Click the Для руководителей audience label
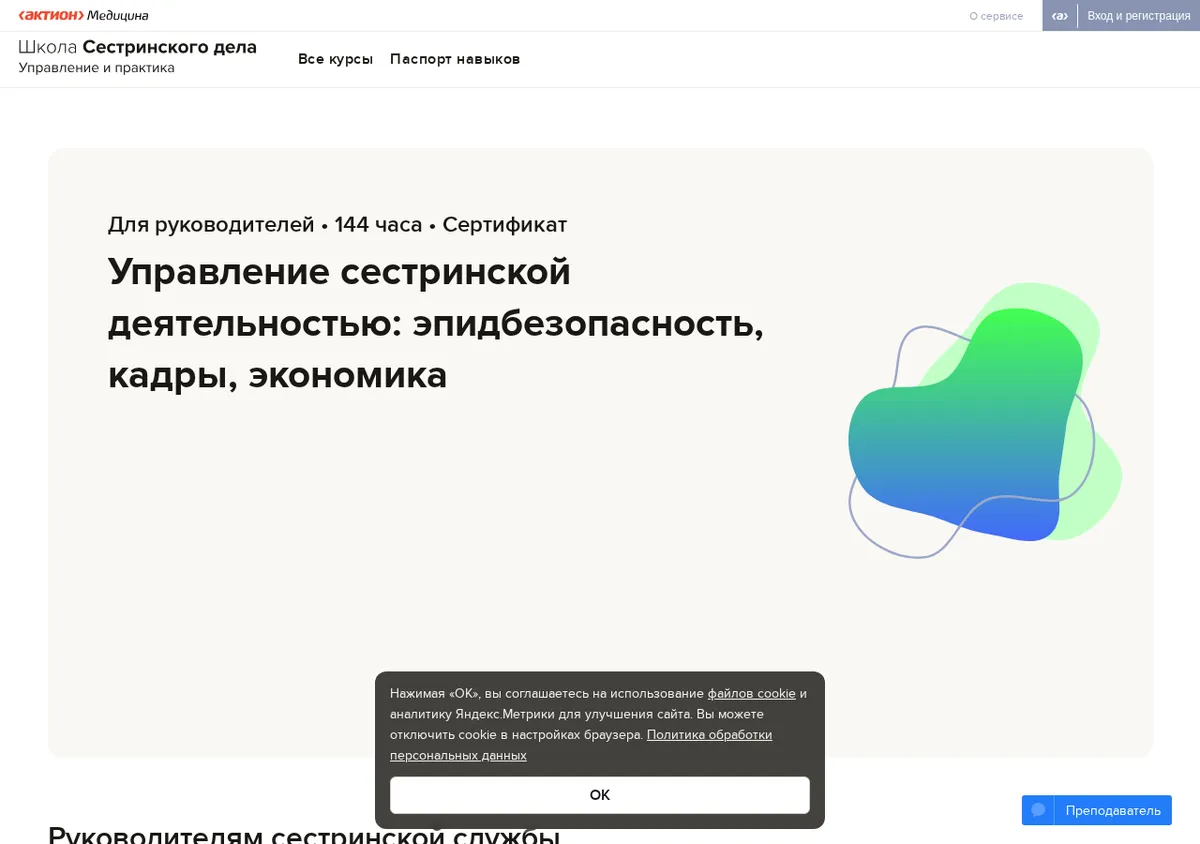The width and height of the screenshot is (1200, 844). [211, 224]
